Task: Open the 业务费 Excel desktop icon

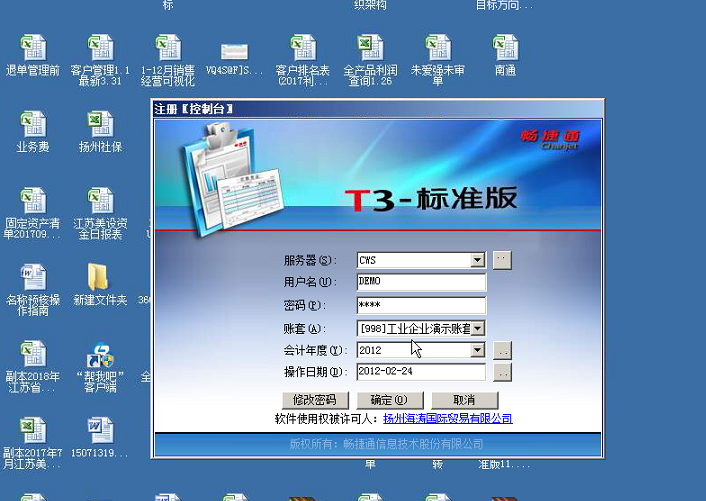Action: pos(33,124)
